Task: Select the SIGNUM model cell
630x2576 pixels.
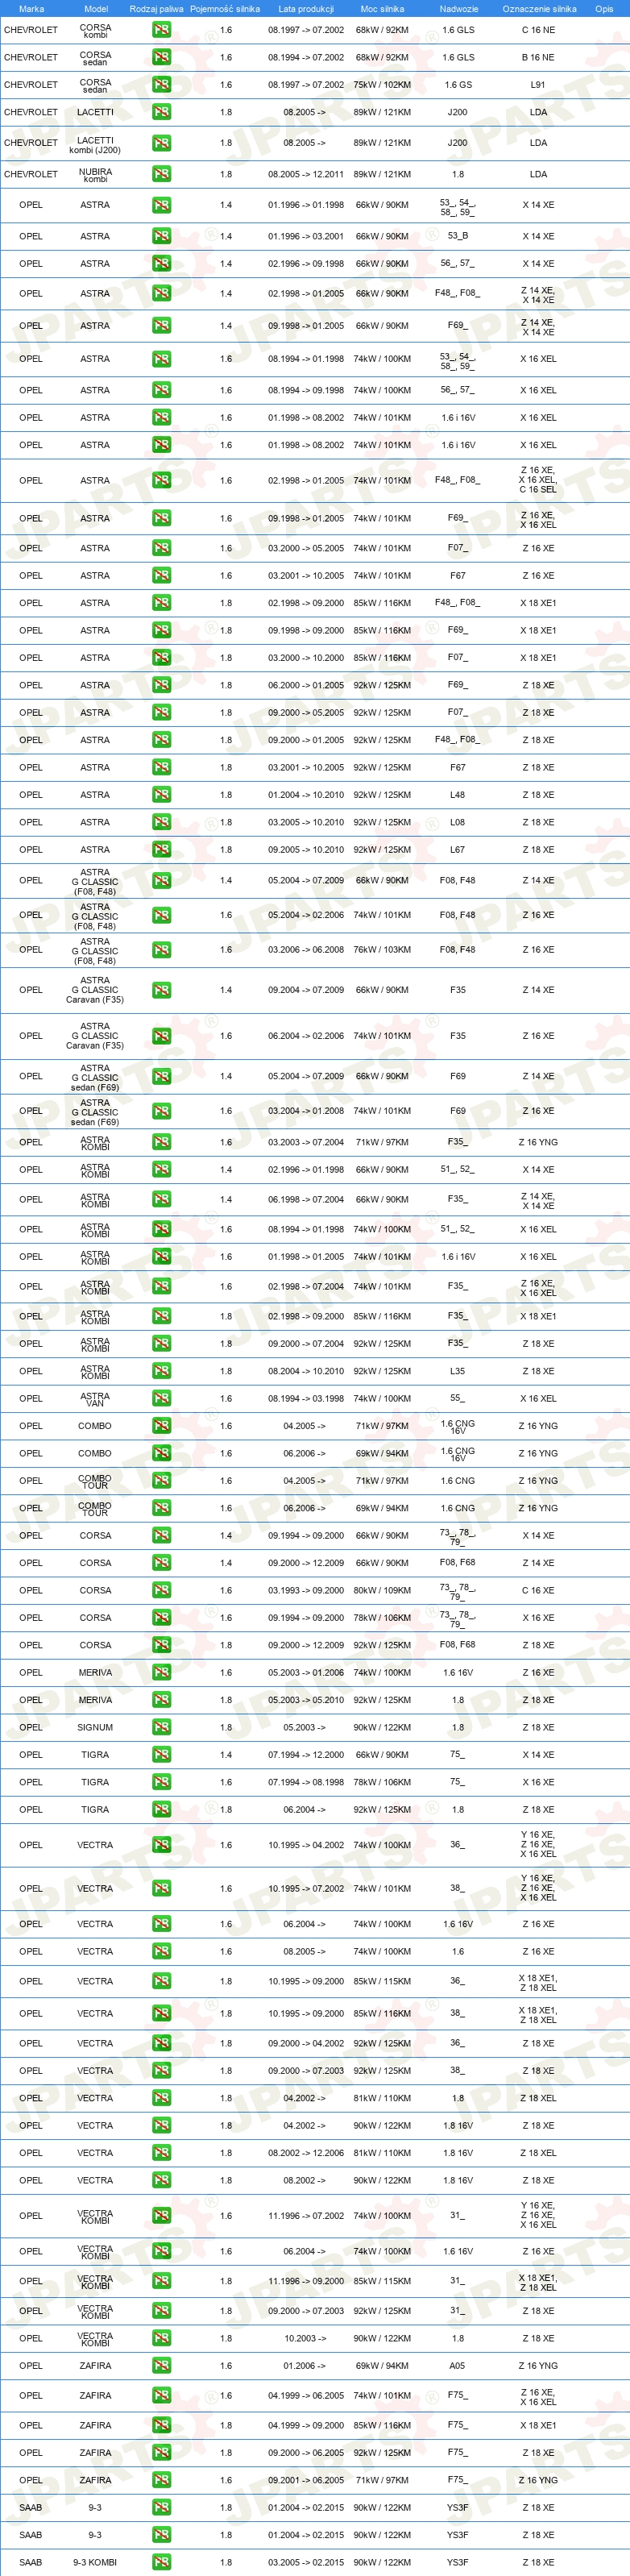Action: 95,1727
